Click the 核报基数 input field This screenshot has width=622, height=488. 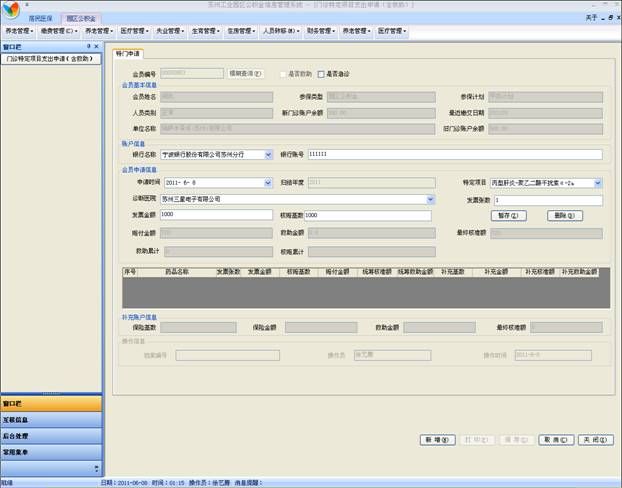368,215
